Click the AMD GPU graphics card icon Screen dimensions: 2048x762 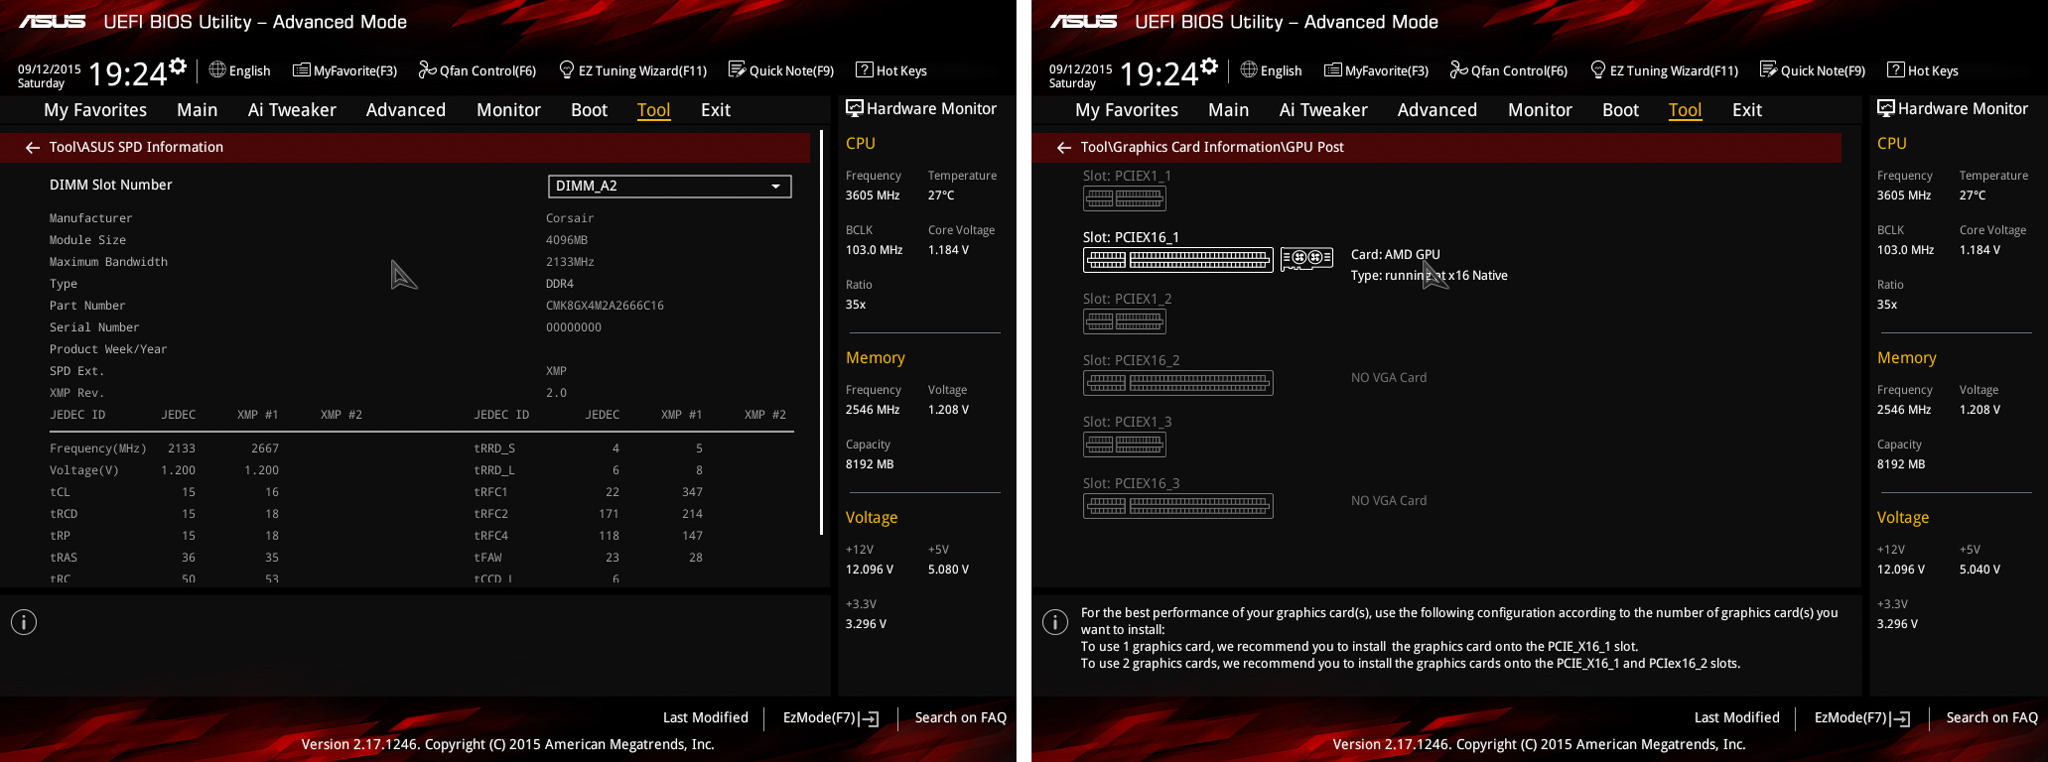pyautogui.click(x=1306, y=259)
